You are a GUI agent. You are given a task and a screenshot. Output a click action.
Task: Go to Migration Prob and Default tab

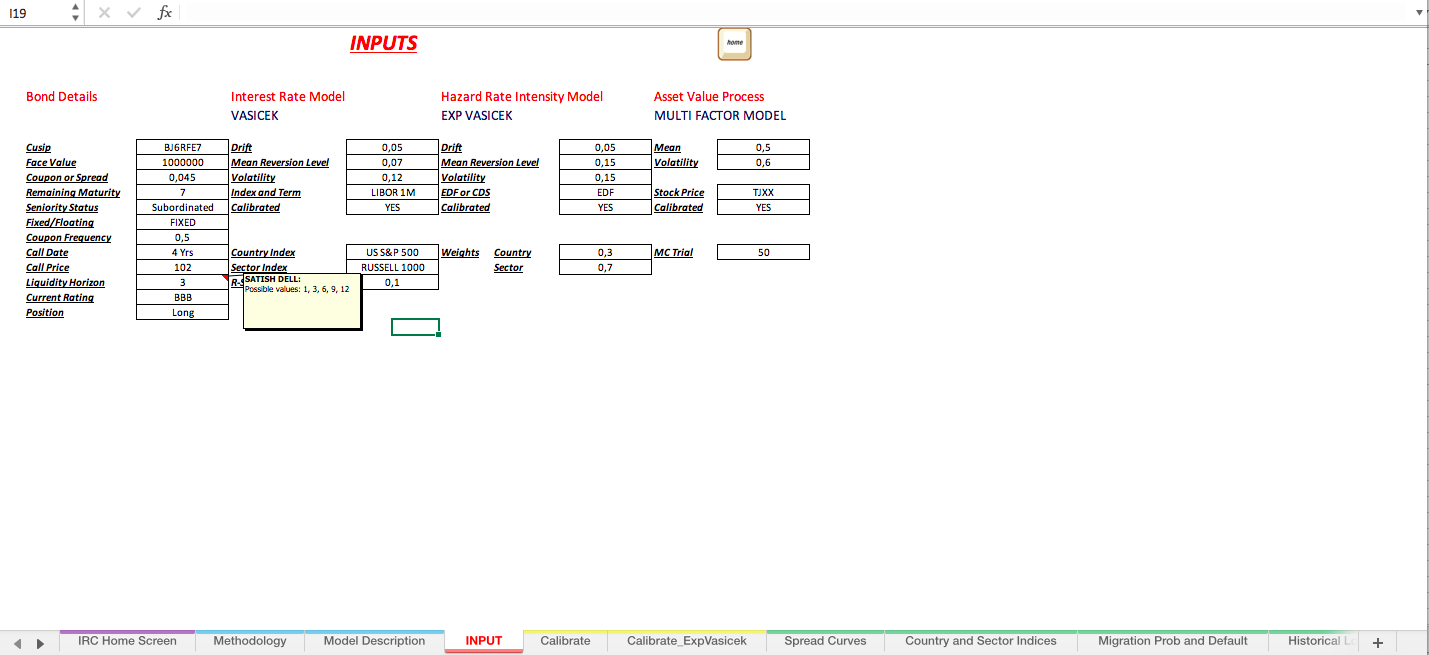click(x=1172, y=641)
